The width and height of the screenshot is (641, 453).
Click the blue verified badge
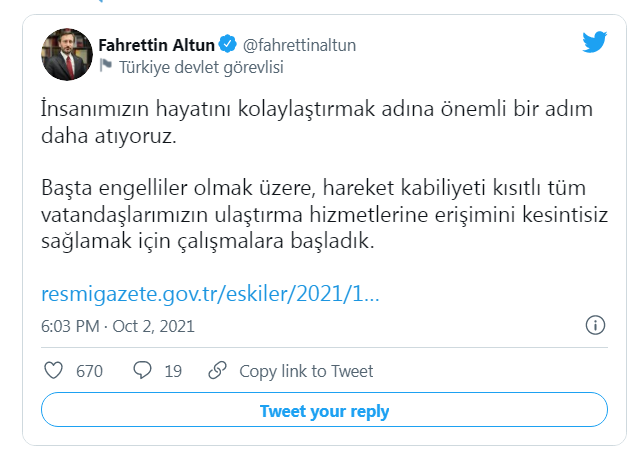click(228, 45)
